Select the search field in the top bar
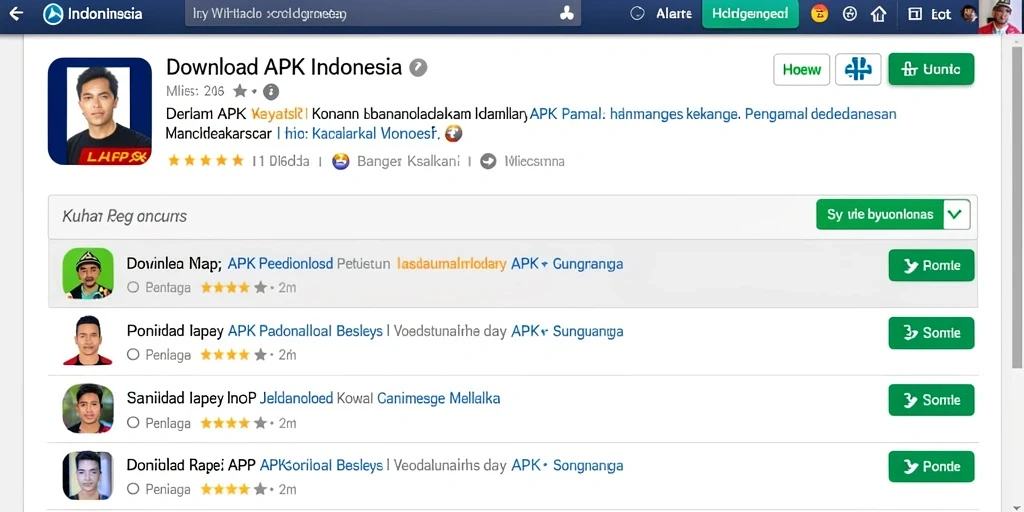 pos(383,14)
